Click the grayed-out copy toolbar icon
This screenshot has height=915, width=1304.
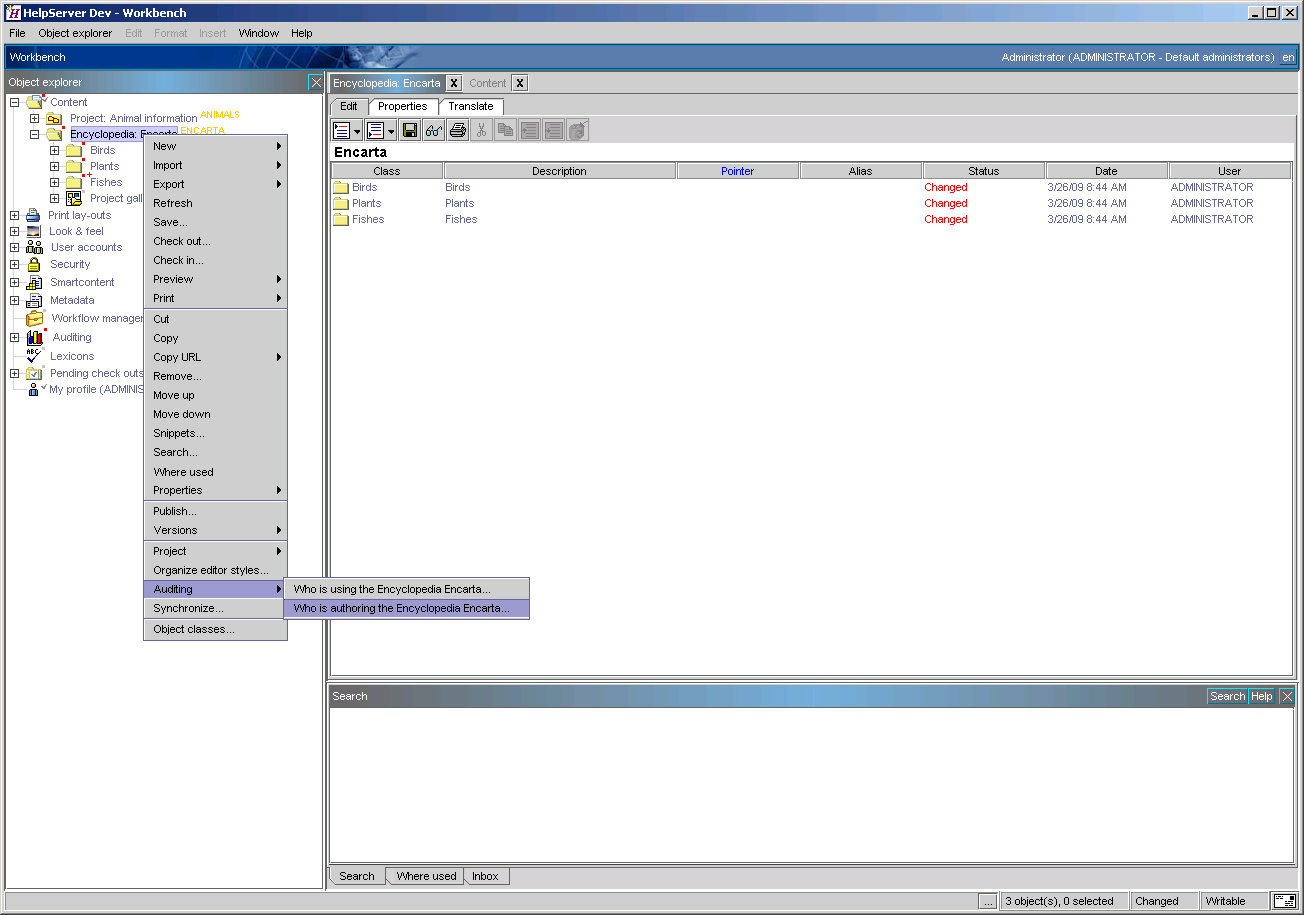[x=506, y=130]
